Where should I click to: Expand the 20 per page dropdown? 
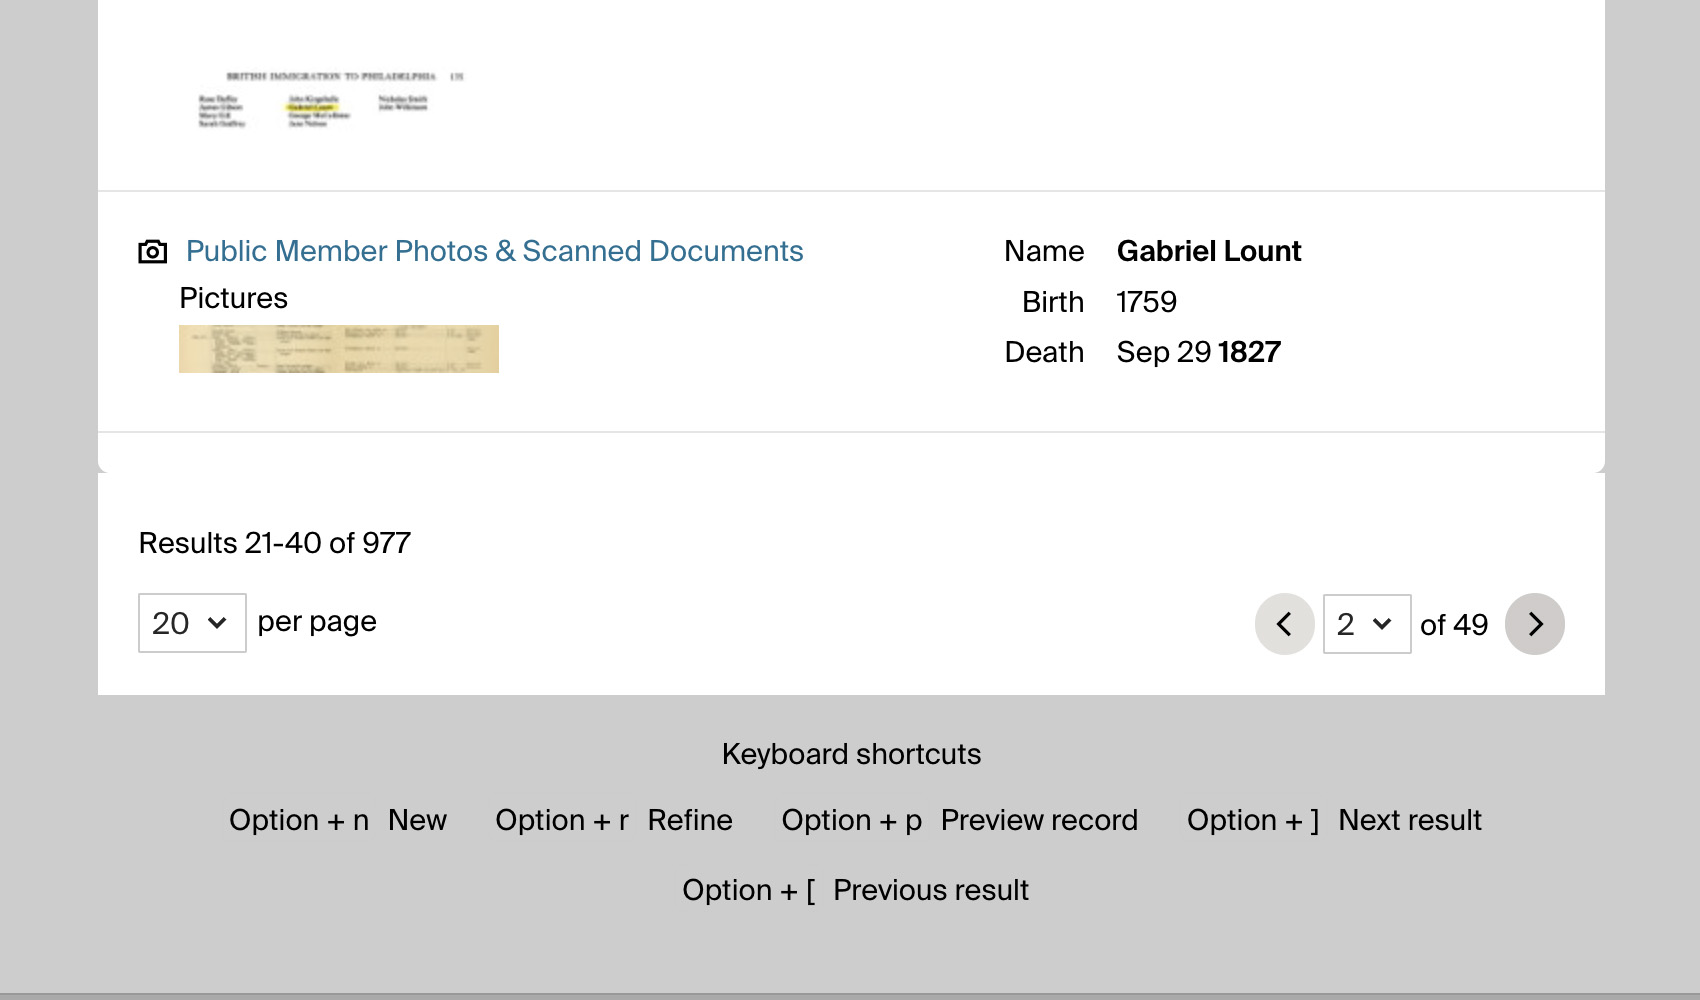pyautogui.click(x=192, y=623)
